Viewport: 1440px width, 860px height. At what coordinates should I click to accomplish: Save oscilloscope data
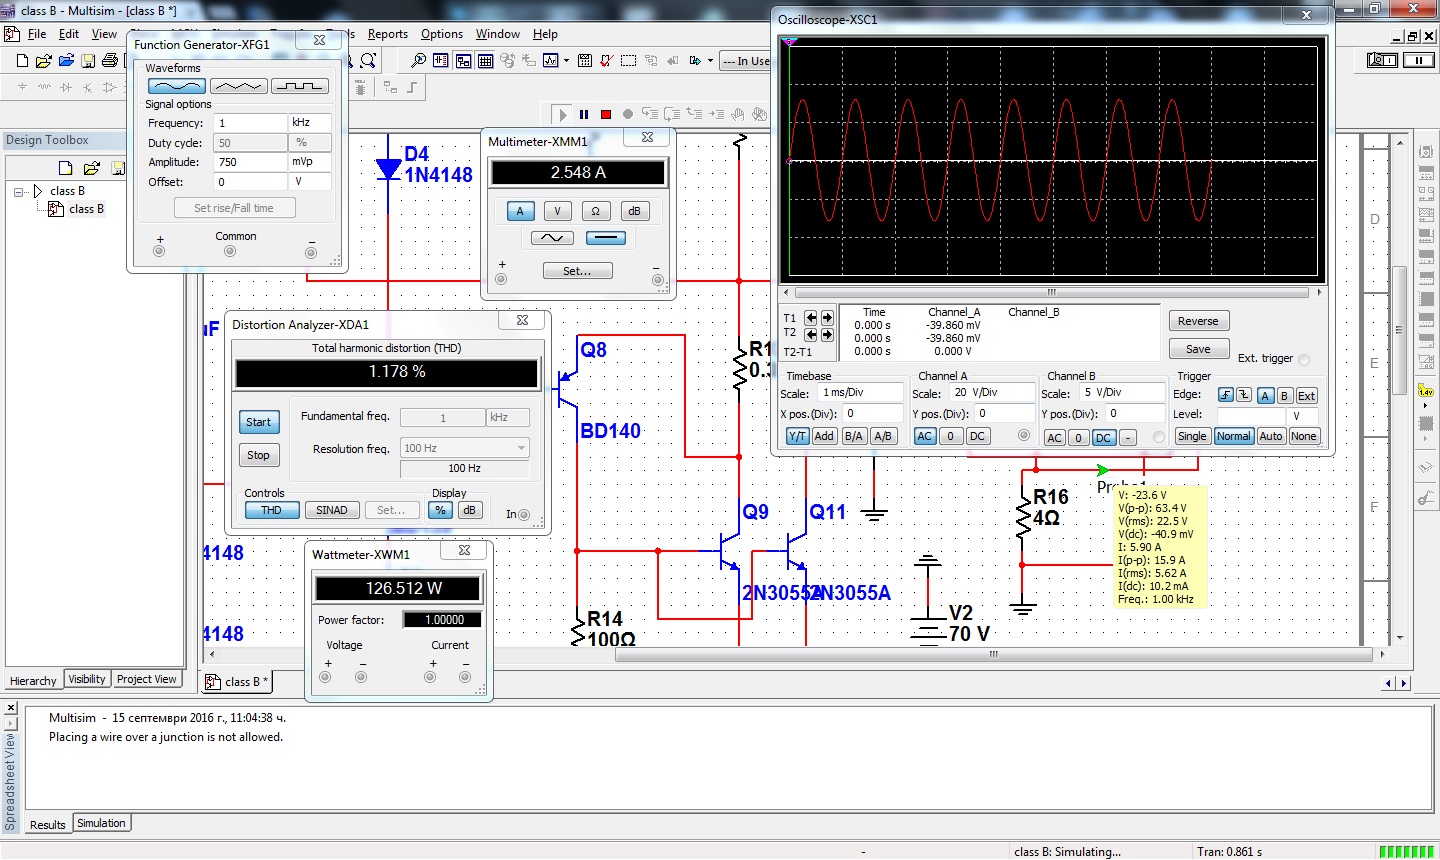pyautogui.click(x=1198, y=349)
